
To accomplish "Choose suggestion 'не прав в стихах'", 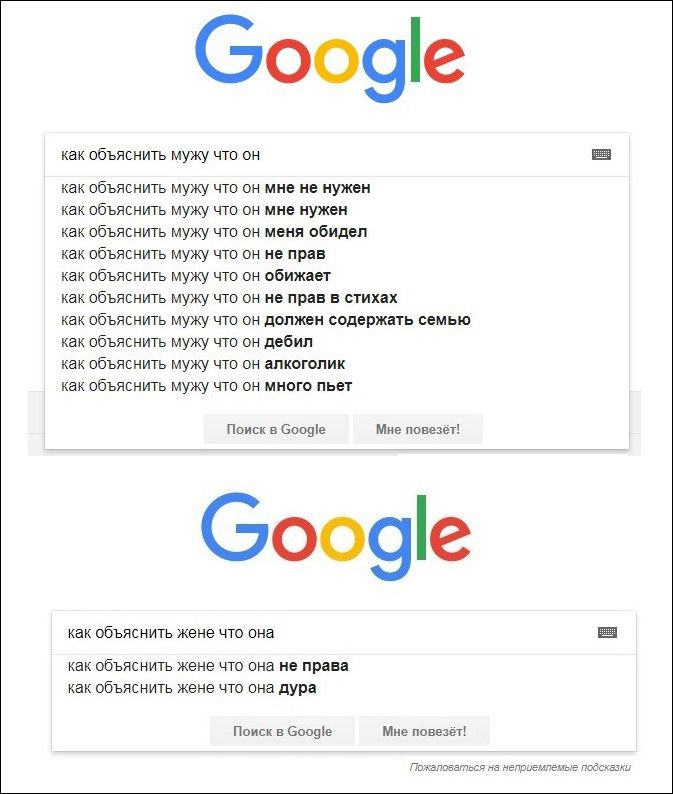I will 229,298.
